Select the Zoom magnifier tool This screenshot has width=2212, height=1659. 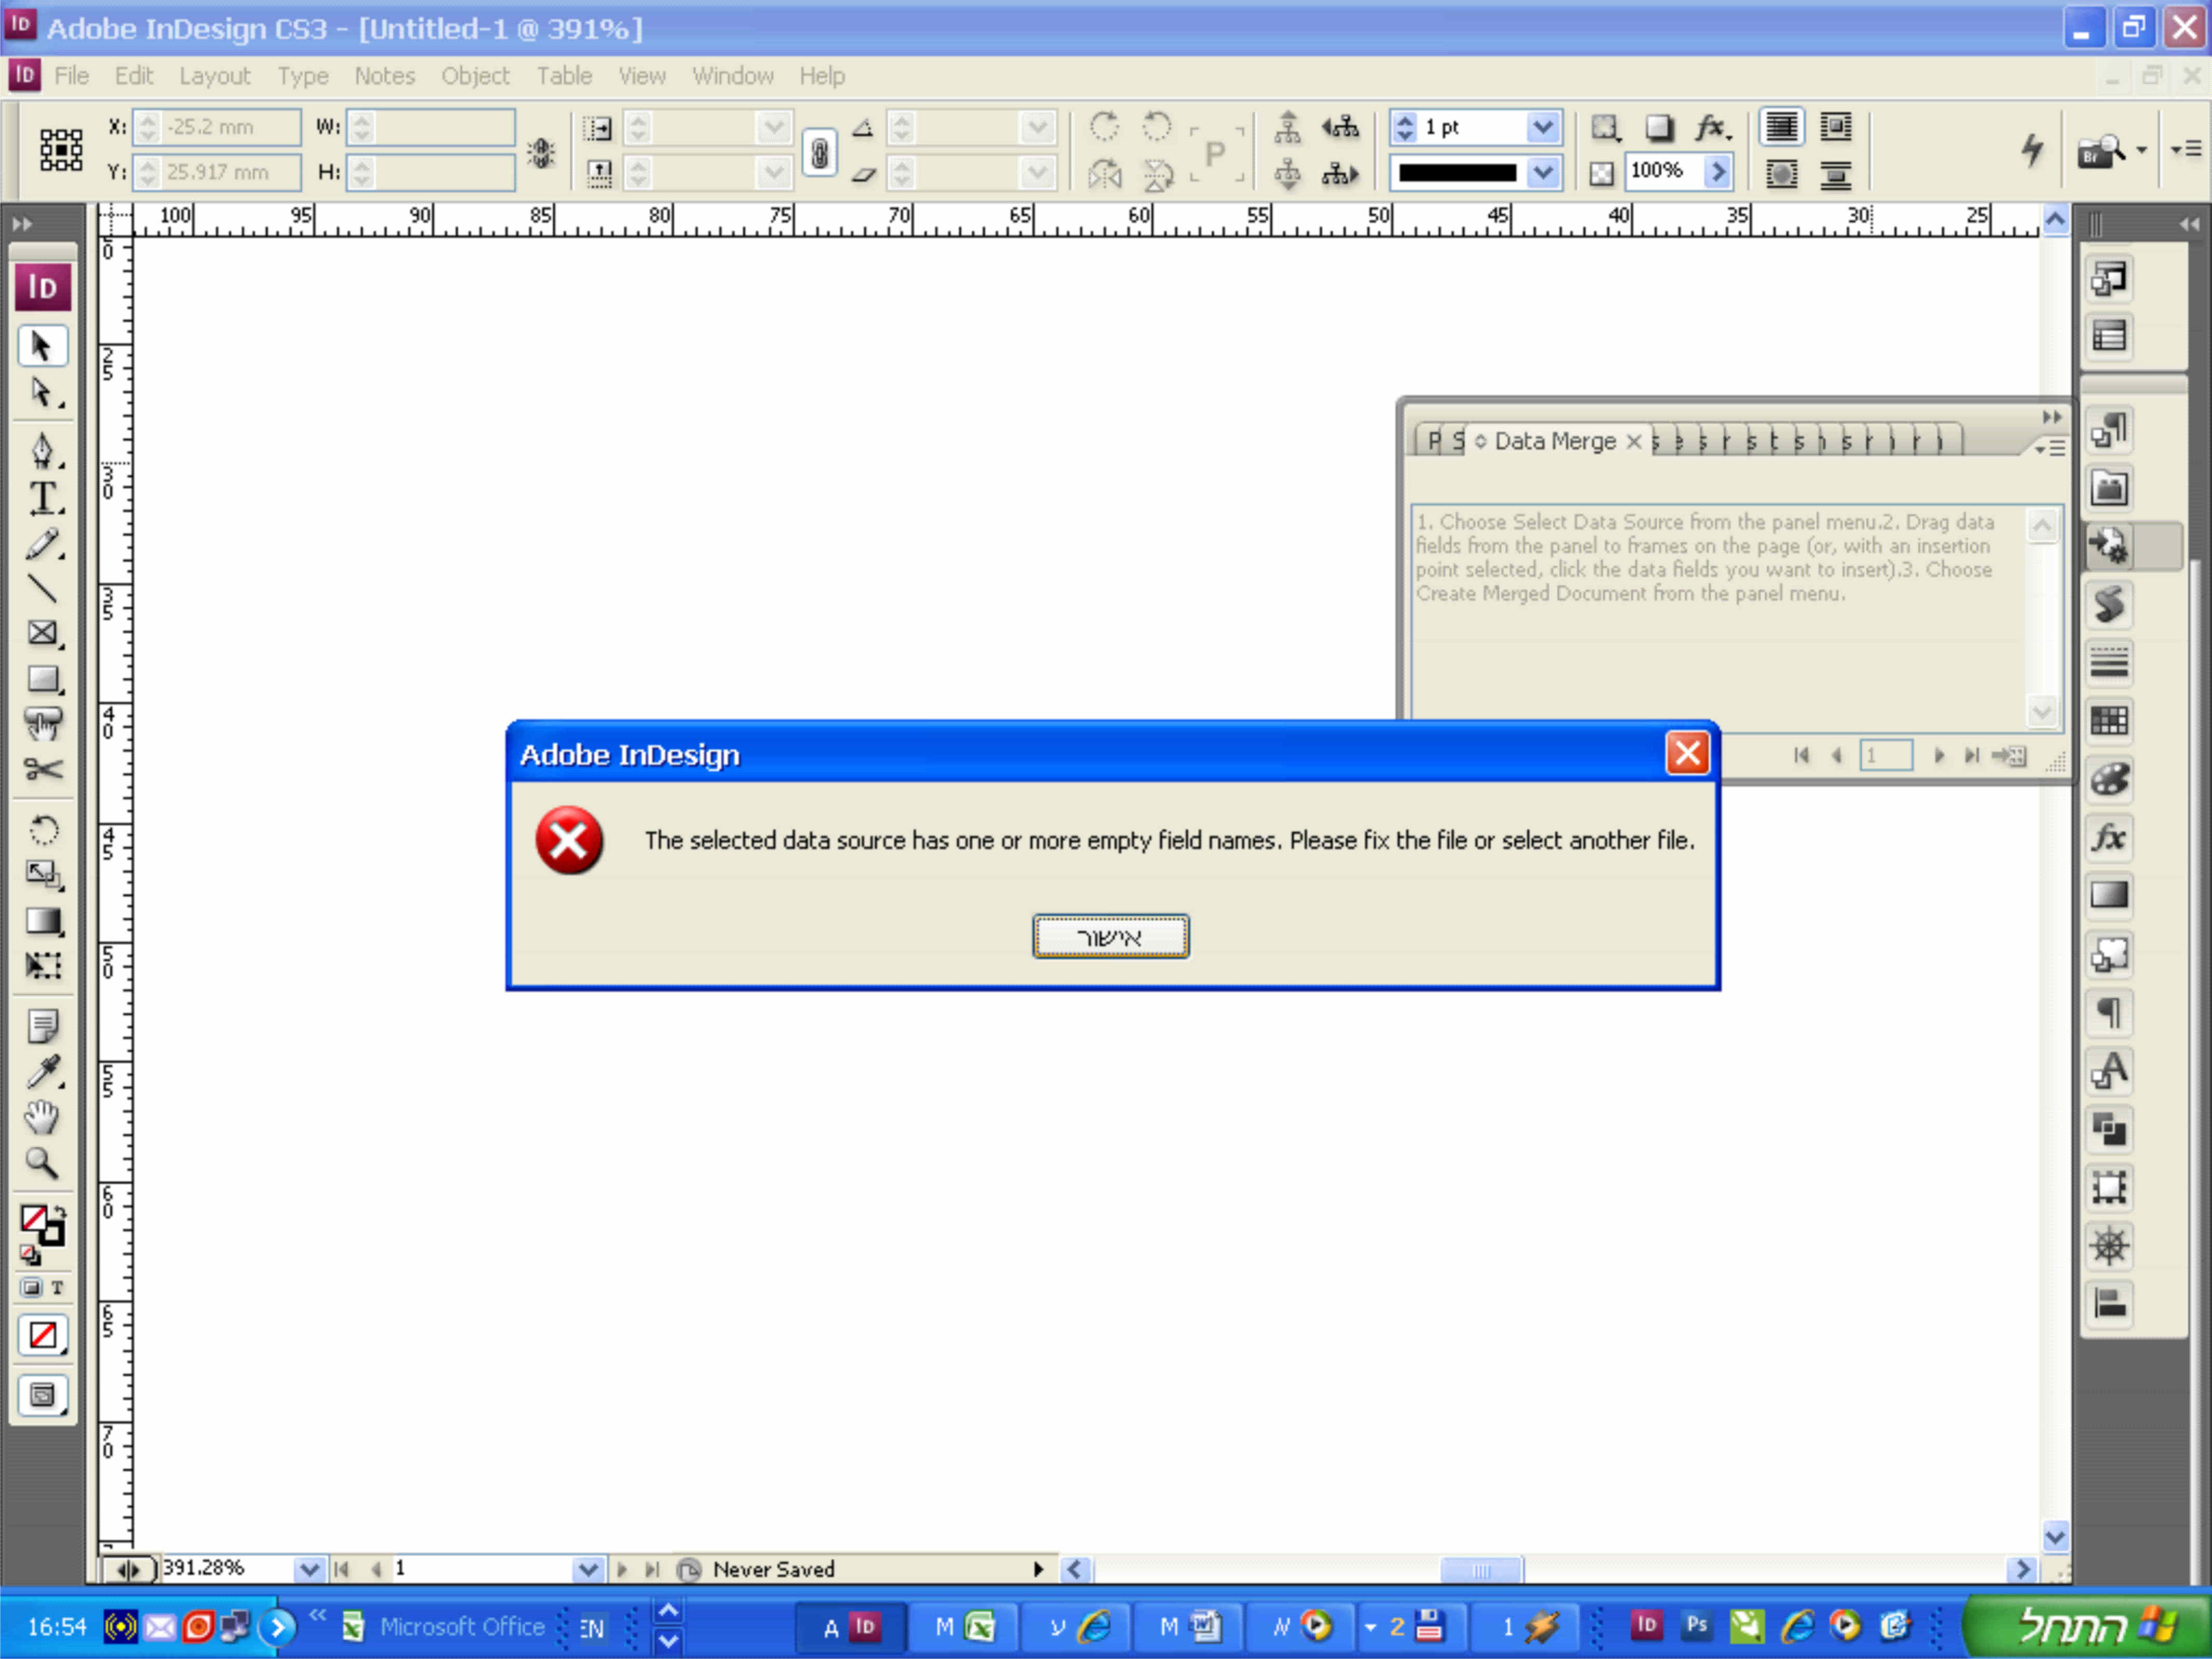coord(42,1162)
